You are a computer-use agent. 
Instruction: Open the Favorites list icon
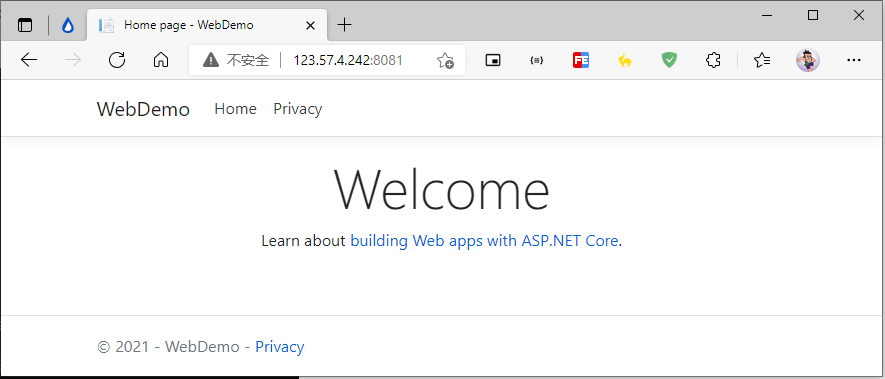point(762,60)
